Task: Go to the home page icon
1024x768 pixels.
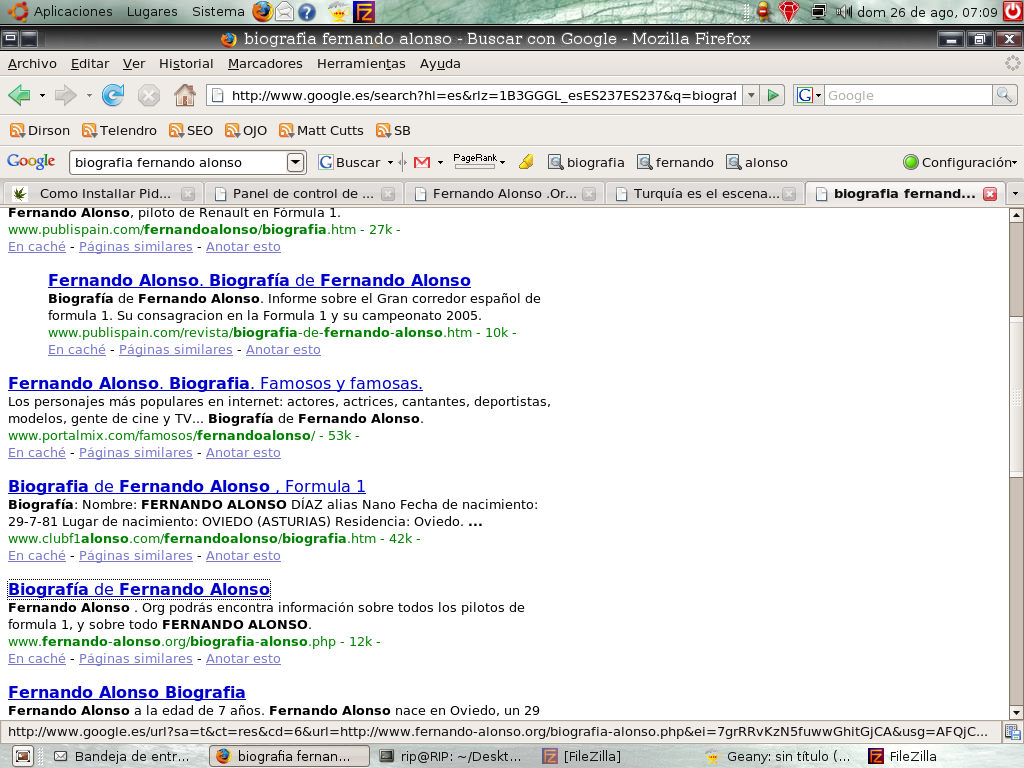Action: point(185,95)
